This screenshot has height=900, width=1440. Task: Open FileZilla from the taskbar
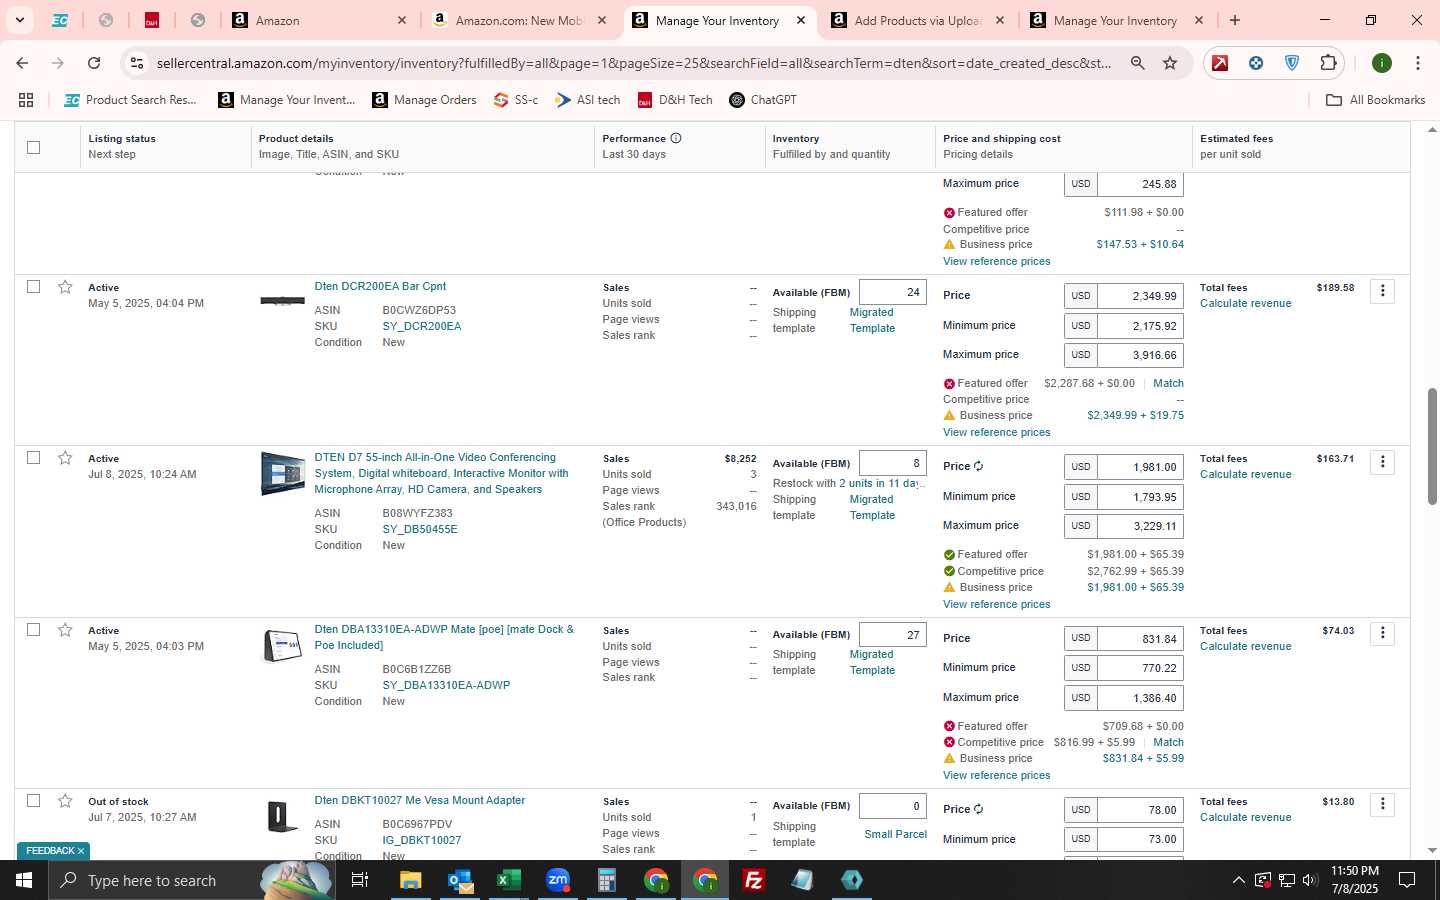(754, 880)
